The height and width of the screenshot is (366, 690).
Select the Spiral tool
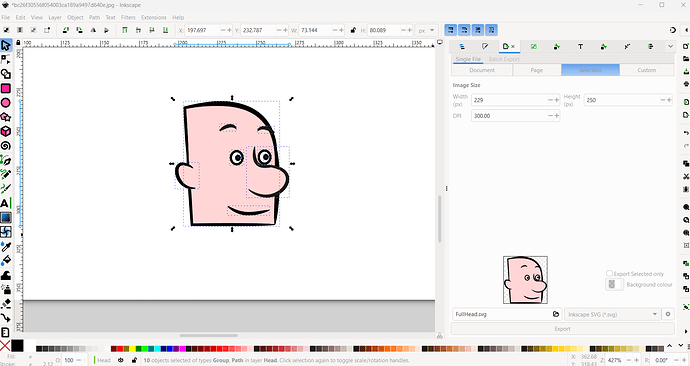pyautogui.click(x=6, y=146)
